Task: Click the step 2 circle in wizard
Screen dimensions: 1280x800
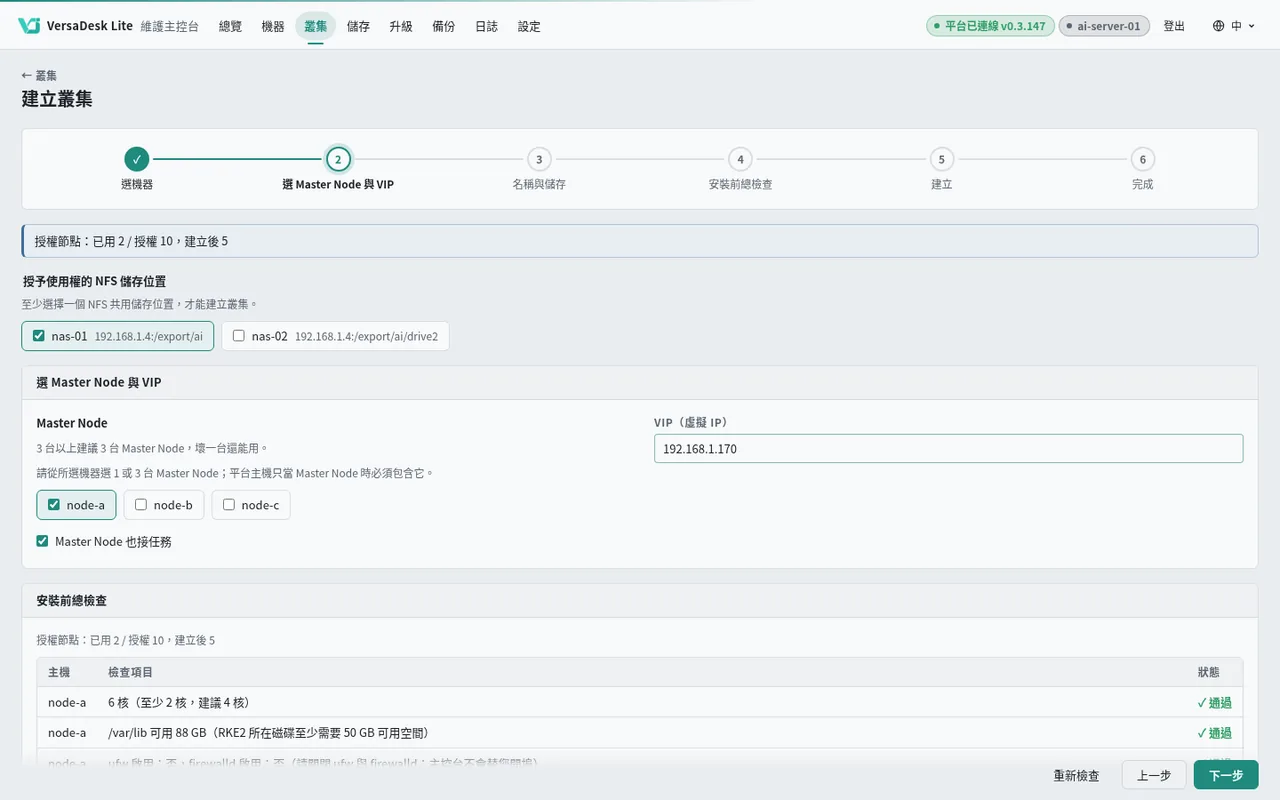Action: click(x=338, y=159)
